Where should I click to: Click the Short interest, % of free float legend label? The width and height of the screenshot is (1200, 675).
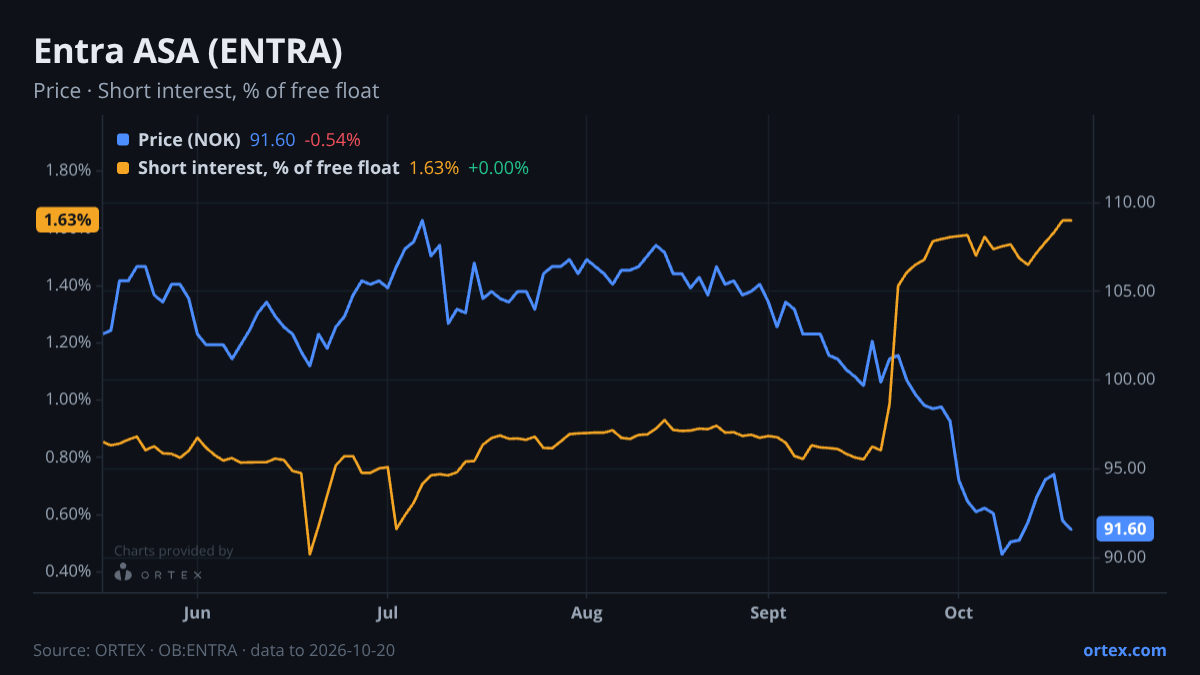[268, 168]
